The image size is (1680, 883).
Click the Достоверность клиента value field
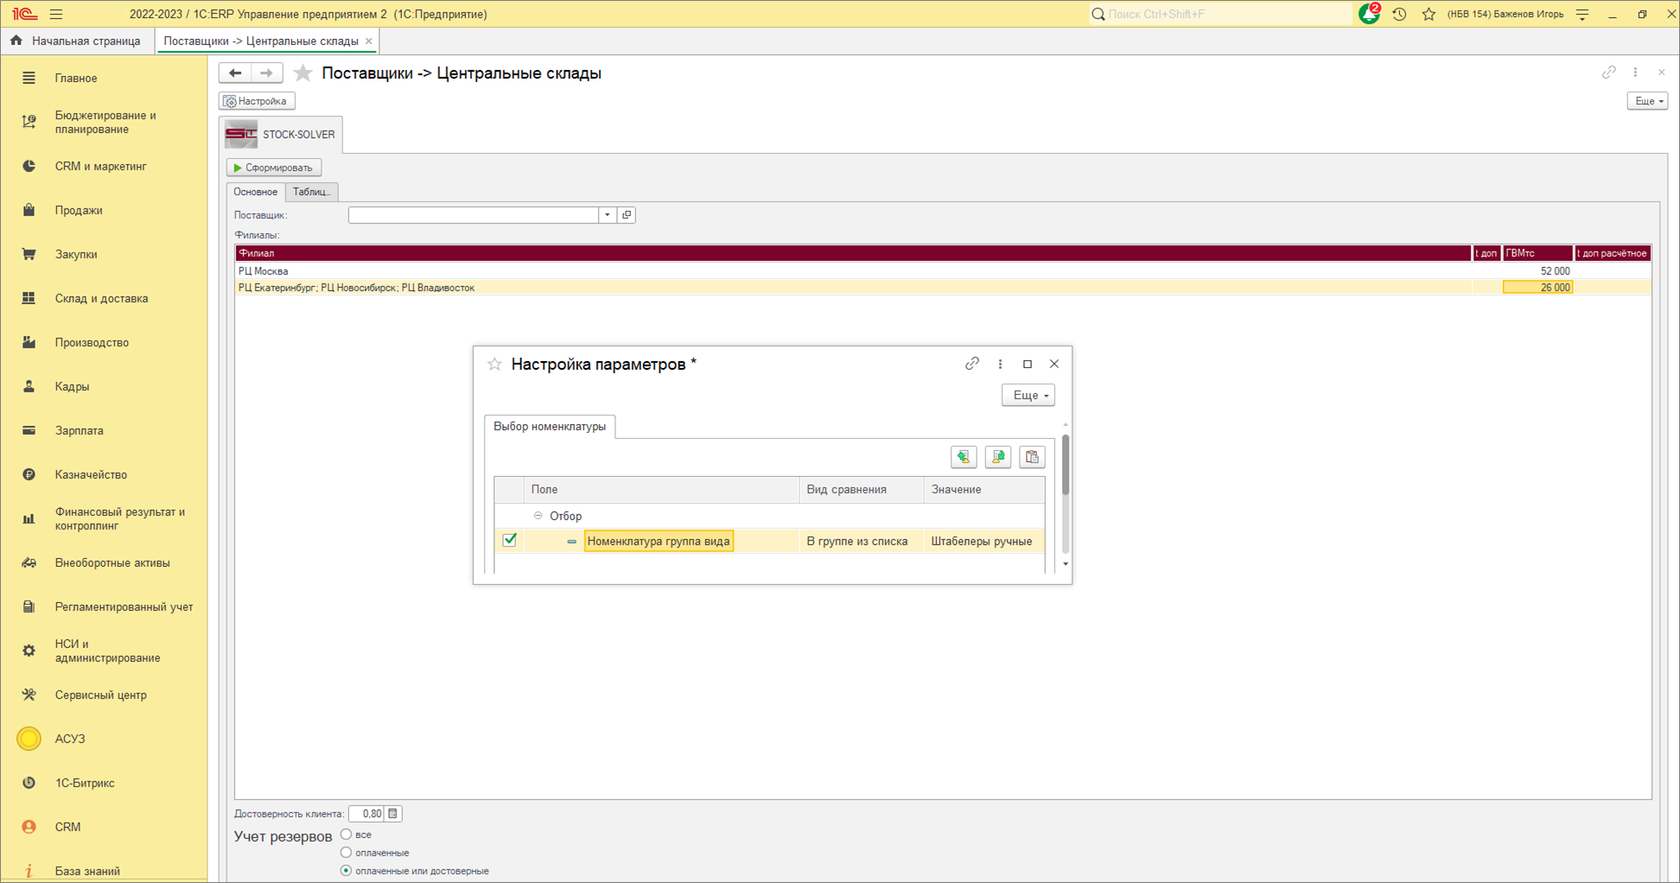tap(367, 814)
